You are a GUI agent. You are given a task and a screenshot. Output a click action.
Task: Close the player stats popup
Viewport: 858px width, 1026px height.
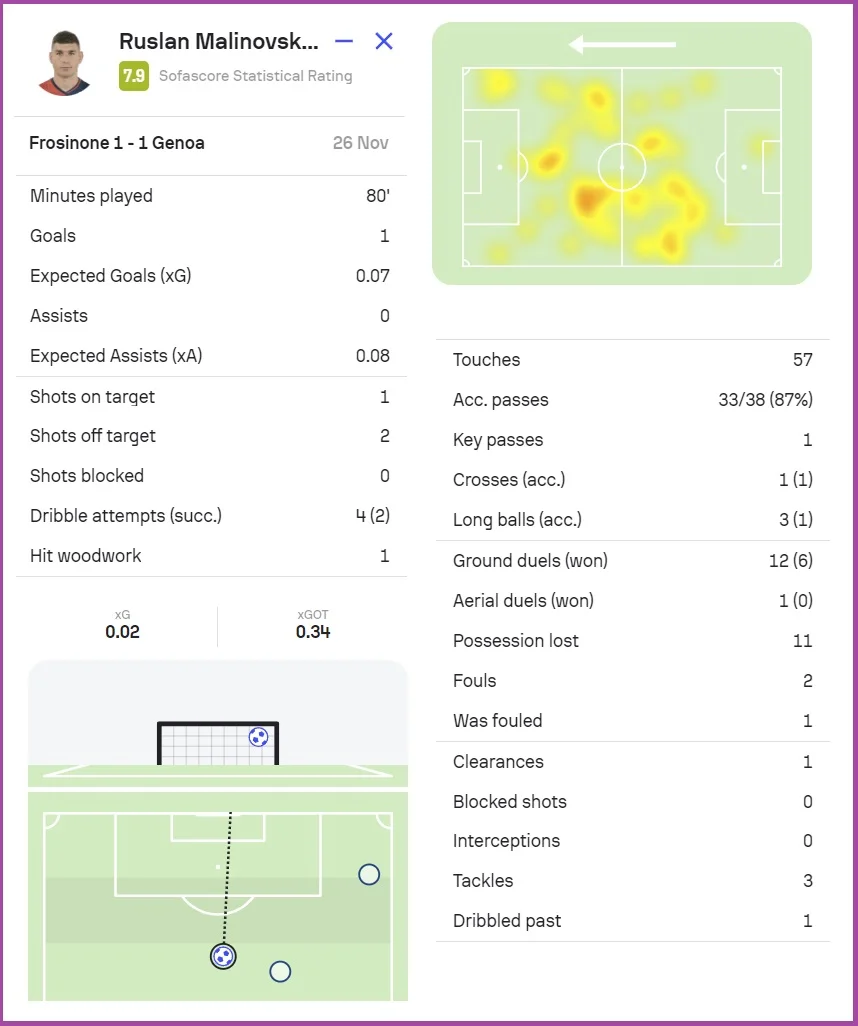coord(384,41)
